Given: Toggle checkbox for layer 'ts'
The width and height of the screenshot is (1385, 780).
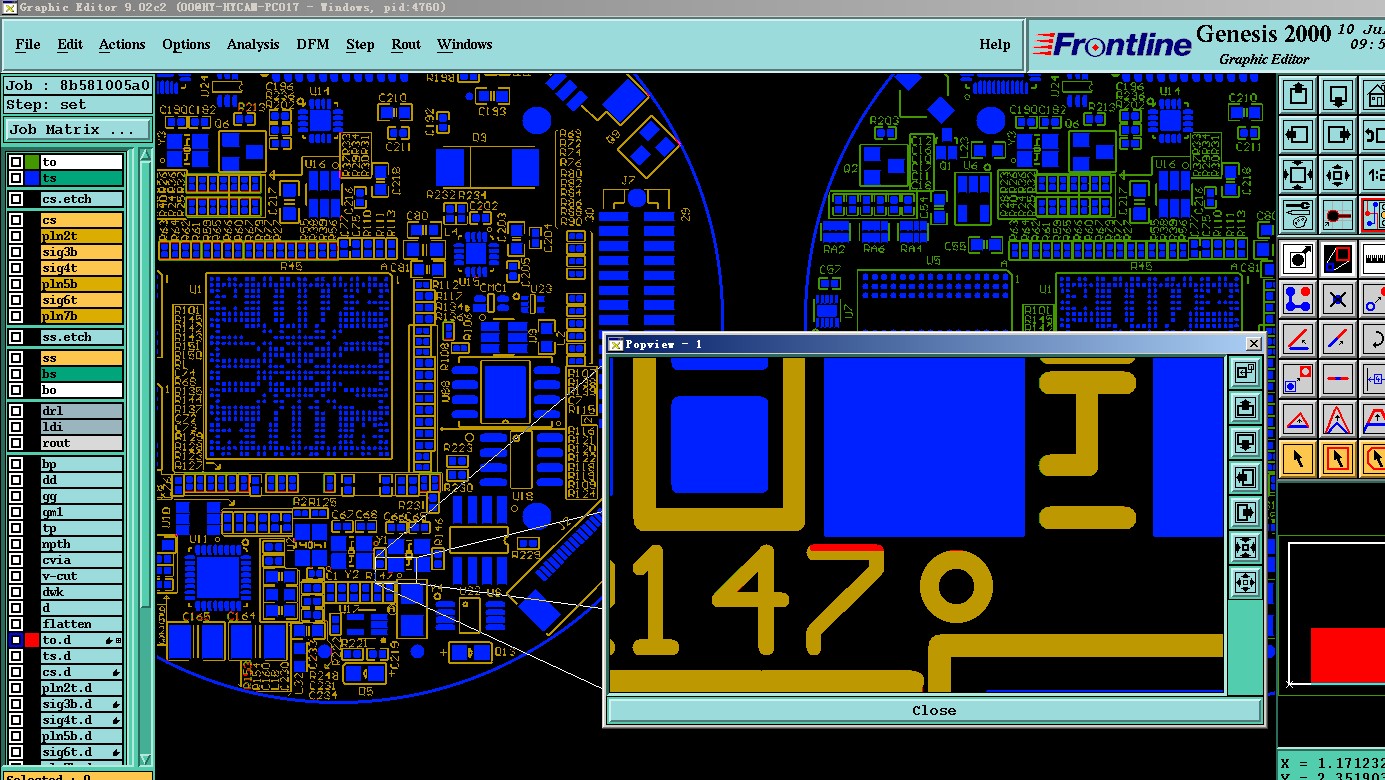Looking at the screenshot, I should (x=16, y=178).
